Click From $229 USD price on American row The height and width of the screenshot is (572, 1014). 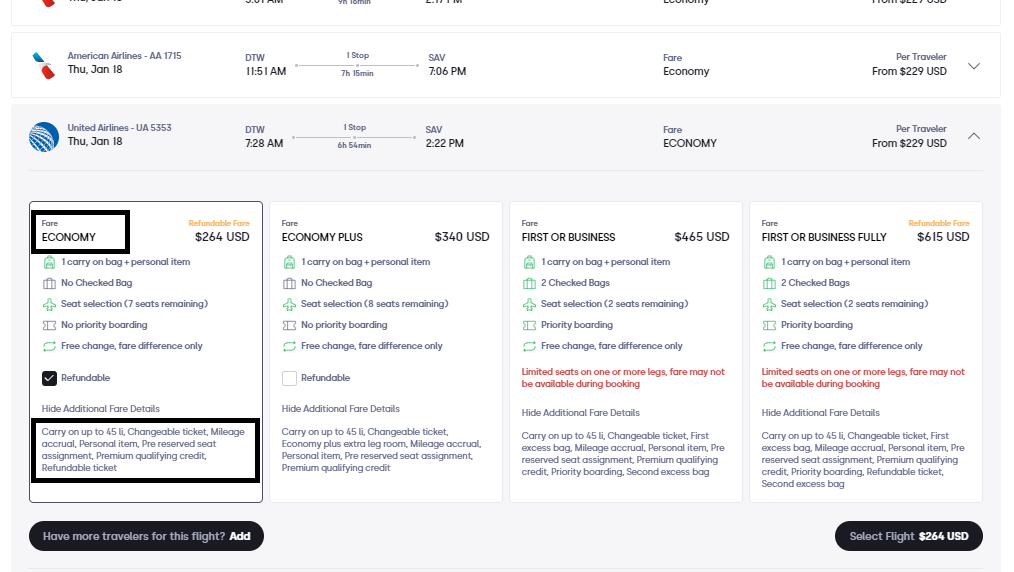point(909,72)
